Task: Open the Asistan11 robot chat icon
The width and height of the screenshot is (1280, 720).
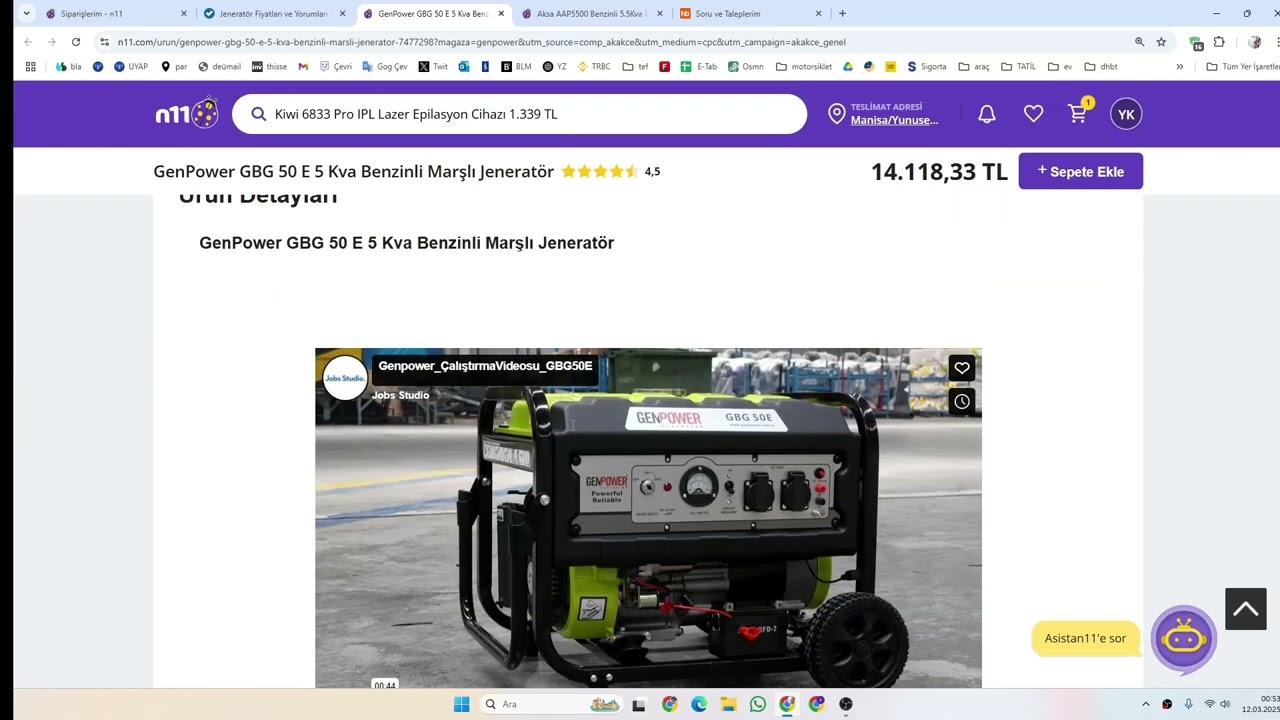Action: (x=1184, y=638)
